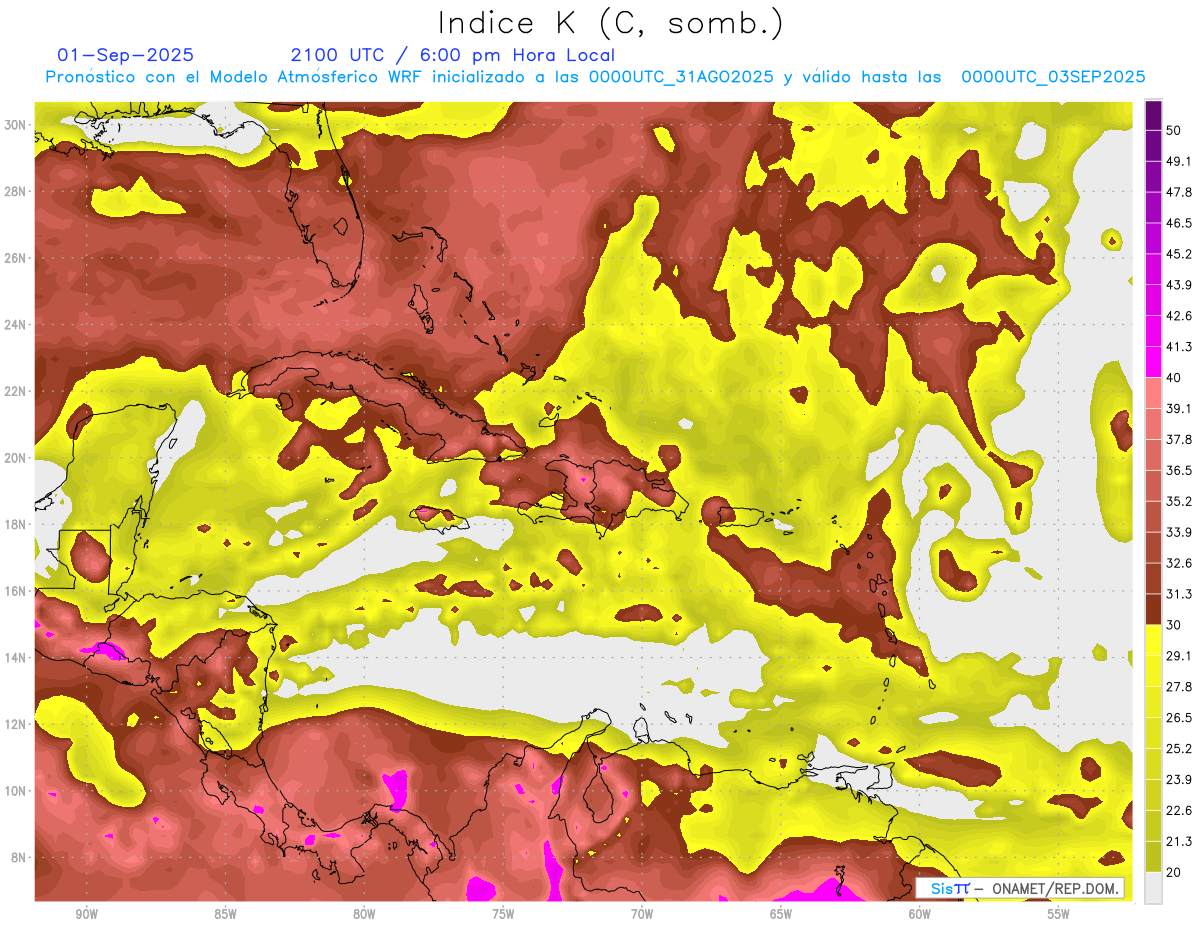
Task: Click the dark purple top segment of the colorbar
Action: pyautogui.click(x=1153, y=115)
